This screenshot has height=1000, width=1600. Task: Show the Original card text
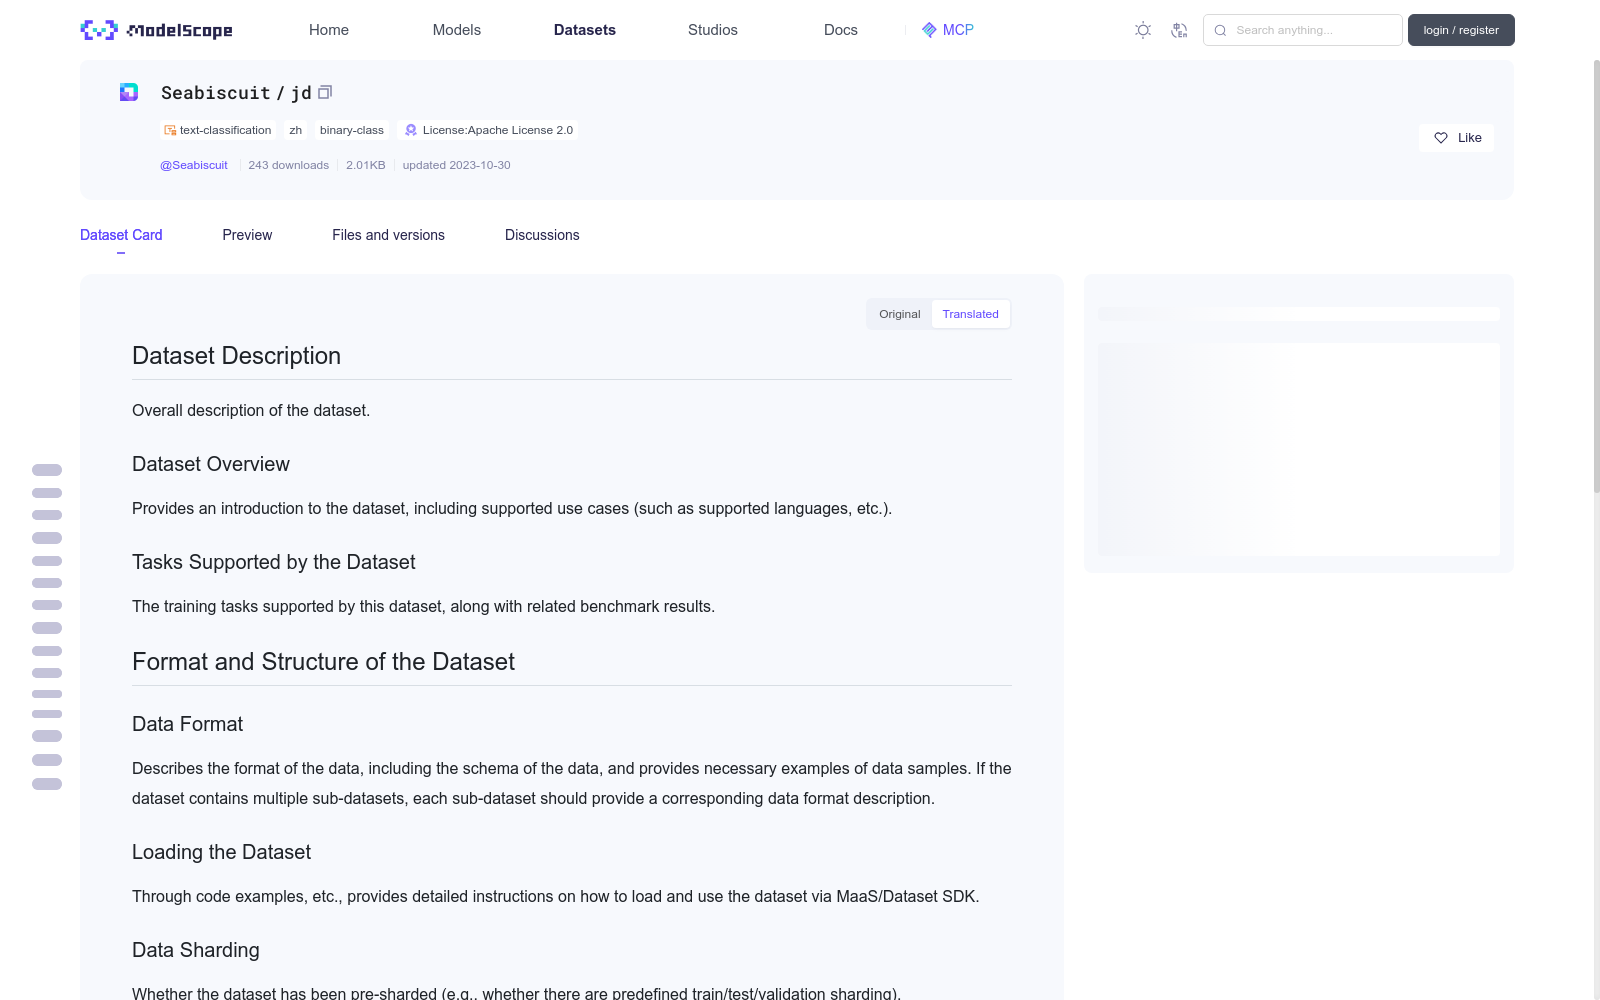point(900,314)
